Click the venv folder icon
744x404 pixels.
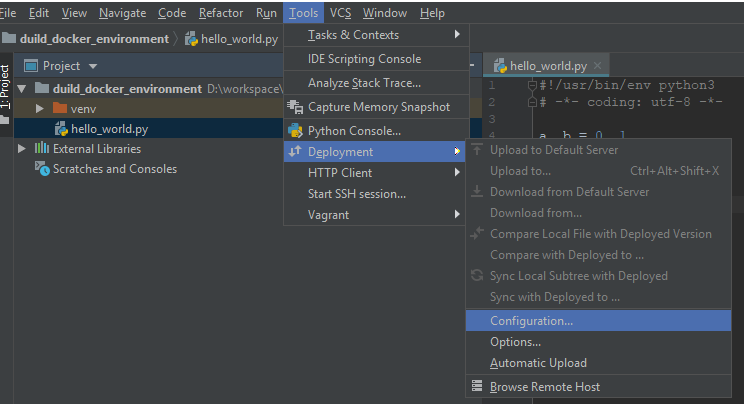point(60,108)
